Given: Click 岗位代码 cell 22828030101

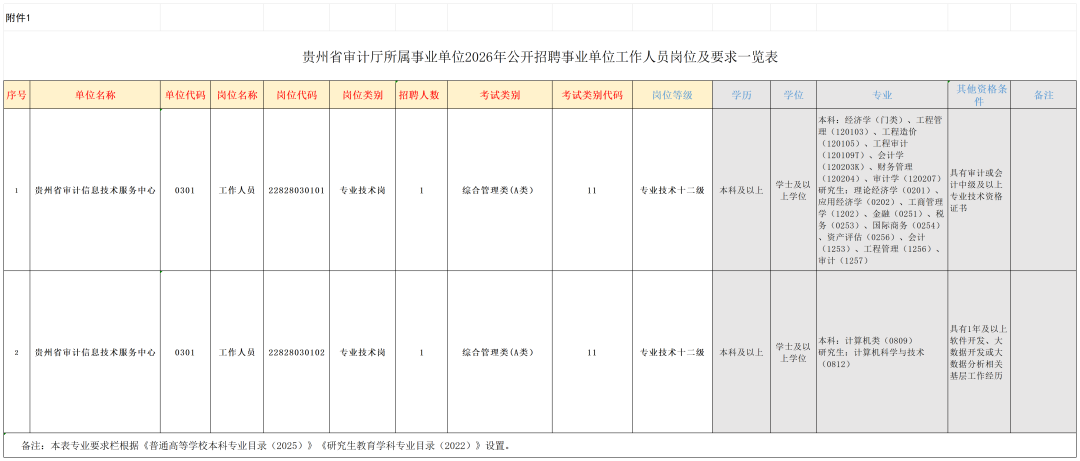Looking at the screenshot, I should click(297, 190).
